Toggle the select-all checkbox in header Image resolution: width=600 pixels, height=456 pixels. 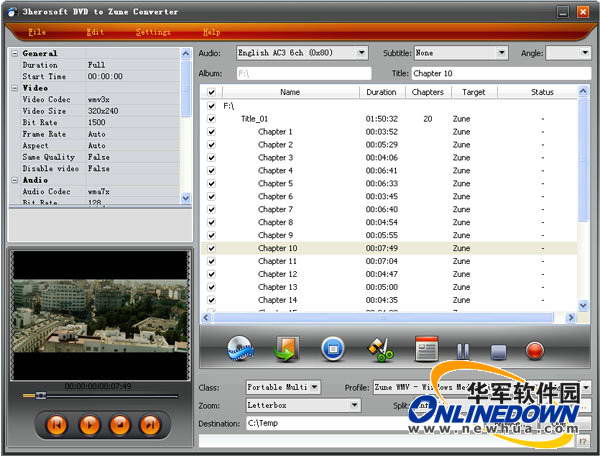211,92
